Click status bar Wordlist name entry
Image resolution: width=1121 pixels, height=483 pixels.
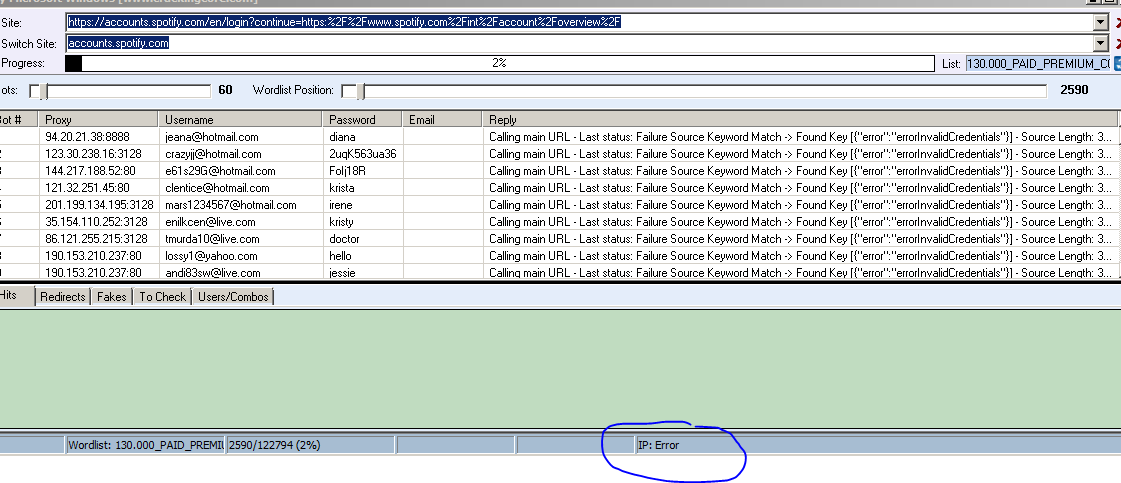point(145,445)
